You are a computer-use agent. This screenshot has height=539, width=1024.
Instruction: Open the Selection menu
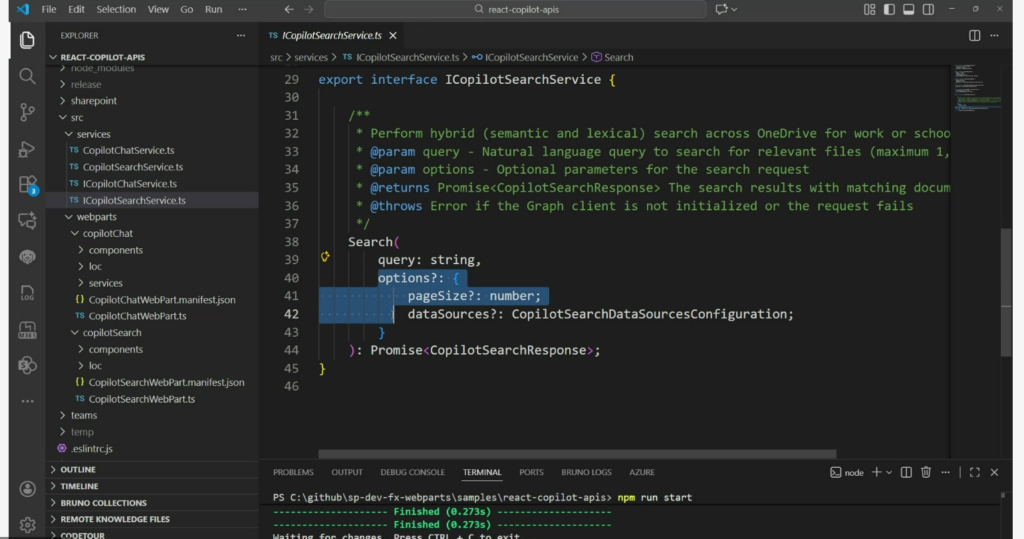[116, 9]
